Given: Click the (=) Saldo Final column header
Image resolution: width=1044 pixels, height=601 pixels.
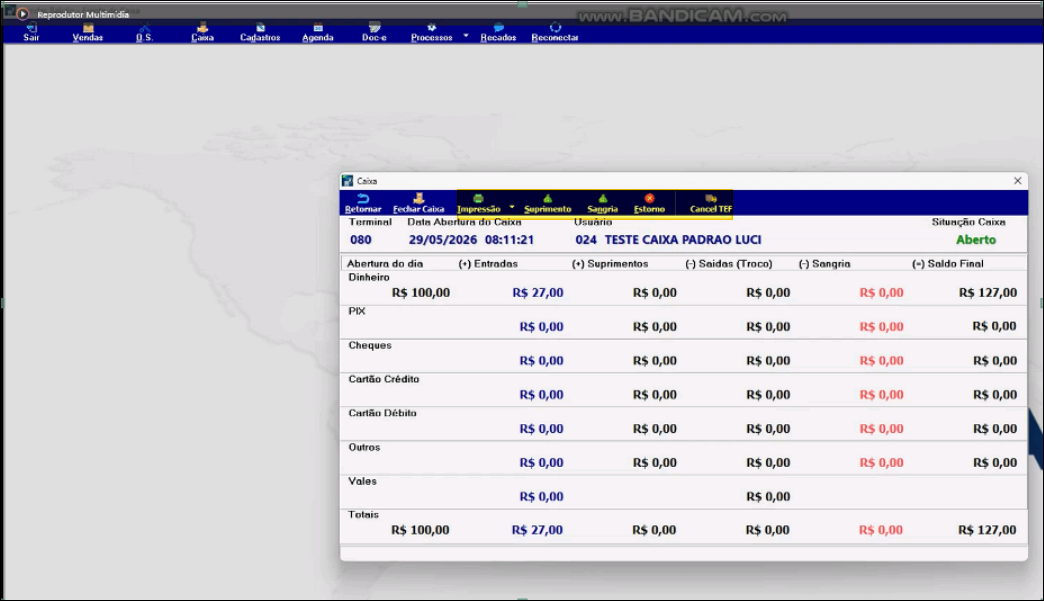Looking at the screenshot, I should click(947, 264).
